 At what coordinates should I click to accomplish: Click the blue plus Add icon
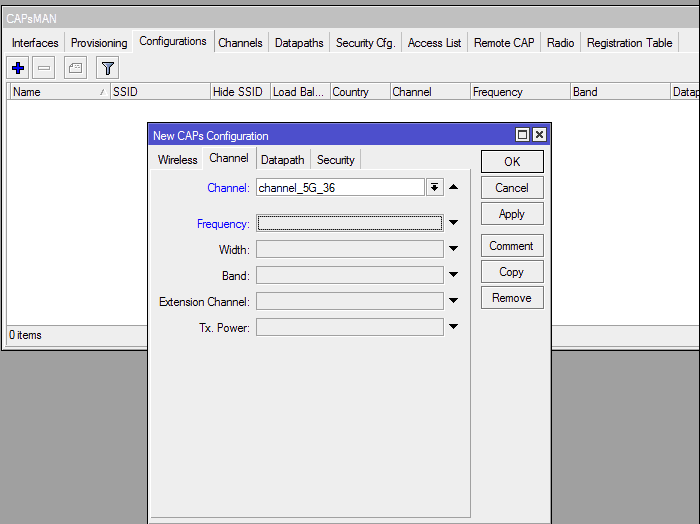tap(18, 68)
